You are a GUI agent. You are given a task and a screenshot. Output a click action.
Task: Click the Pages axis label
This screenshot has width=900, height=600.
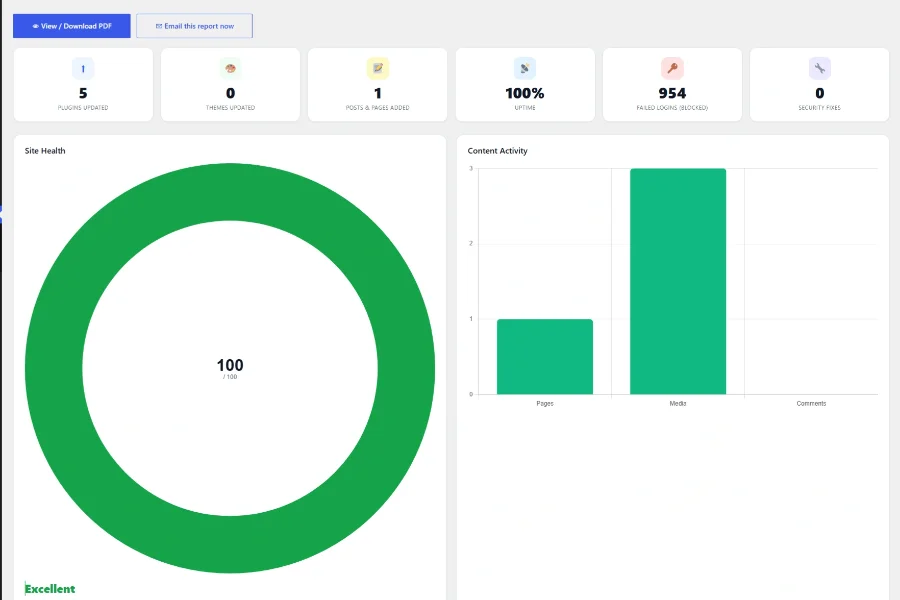click(545, 404)
